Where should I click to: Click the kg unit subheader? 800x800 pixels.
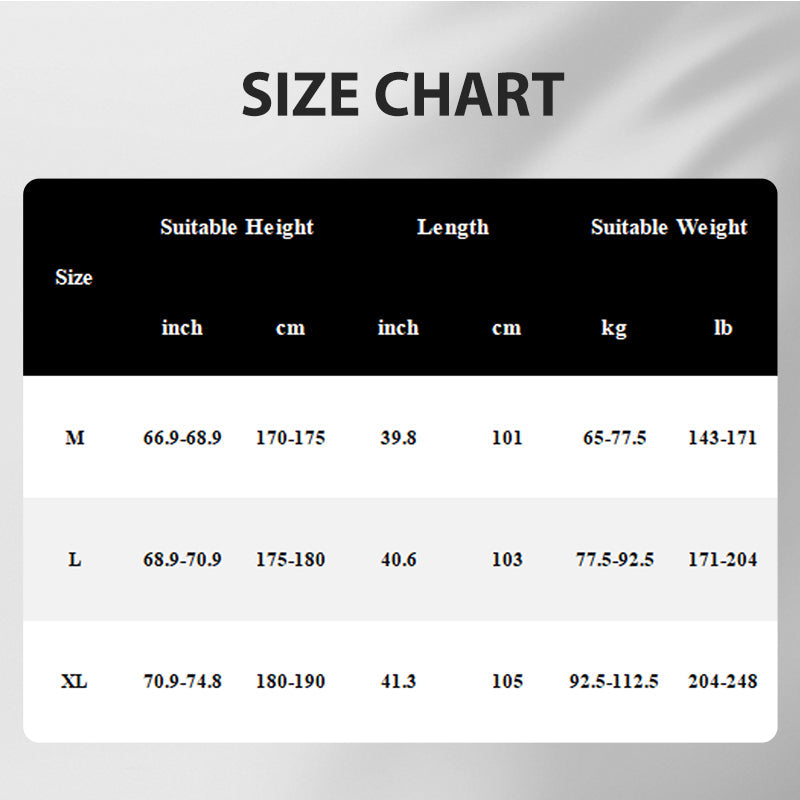[614, 328]
